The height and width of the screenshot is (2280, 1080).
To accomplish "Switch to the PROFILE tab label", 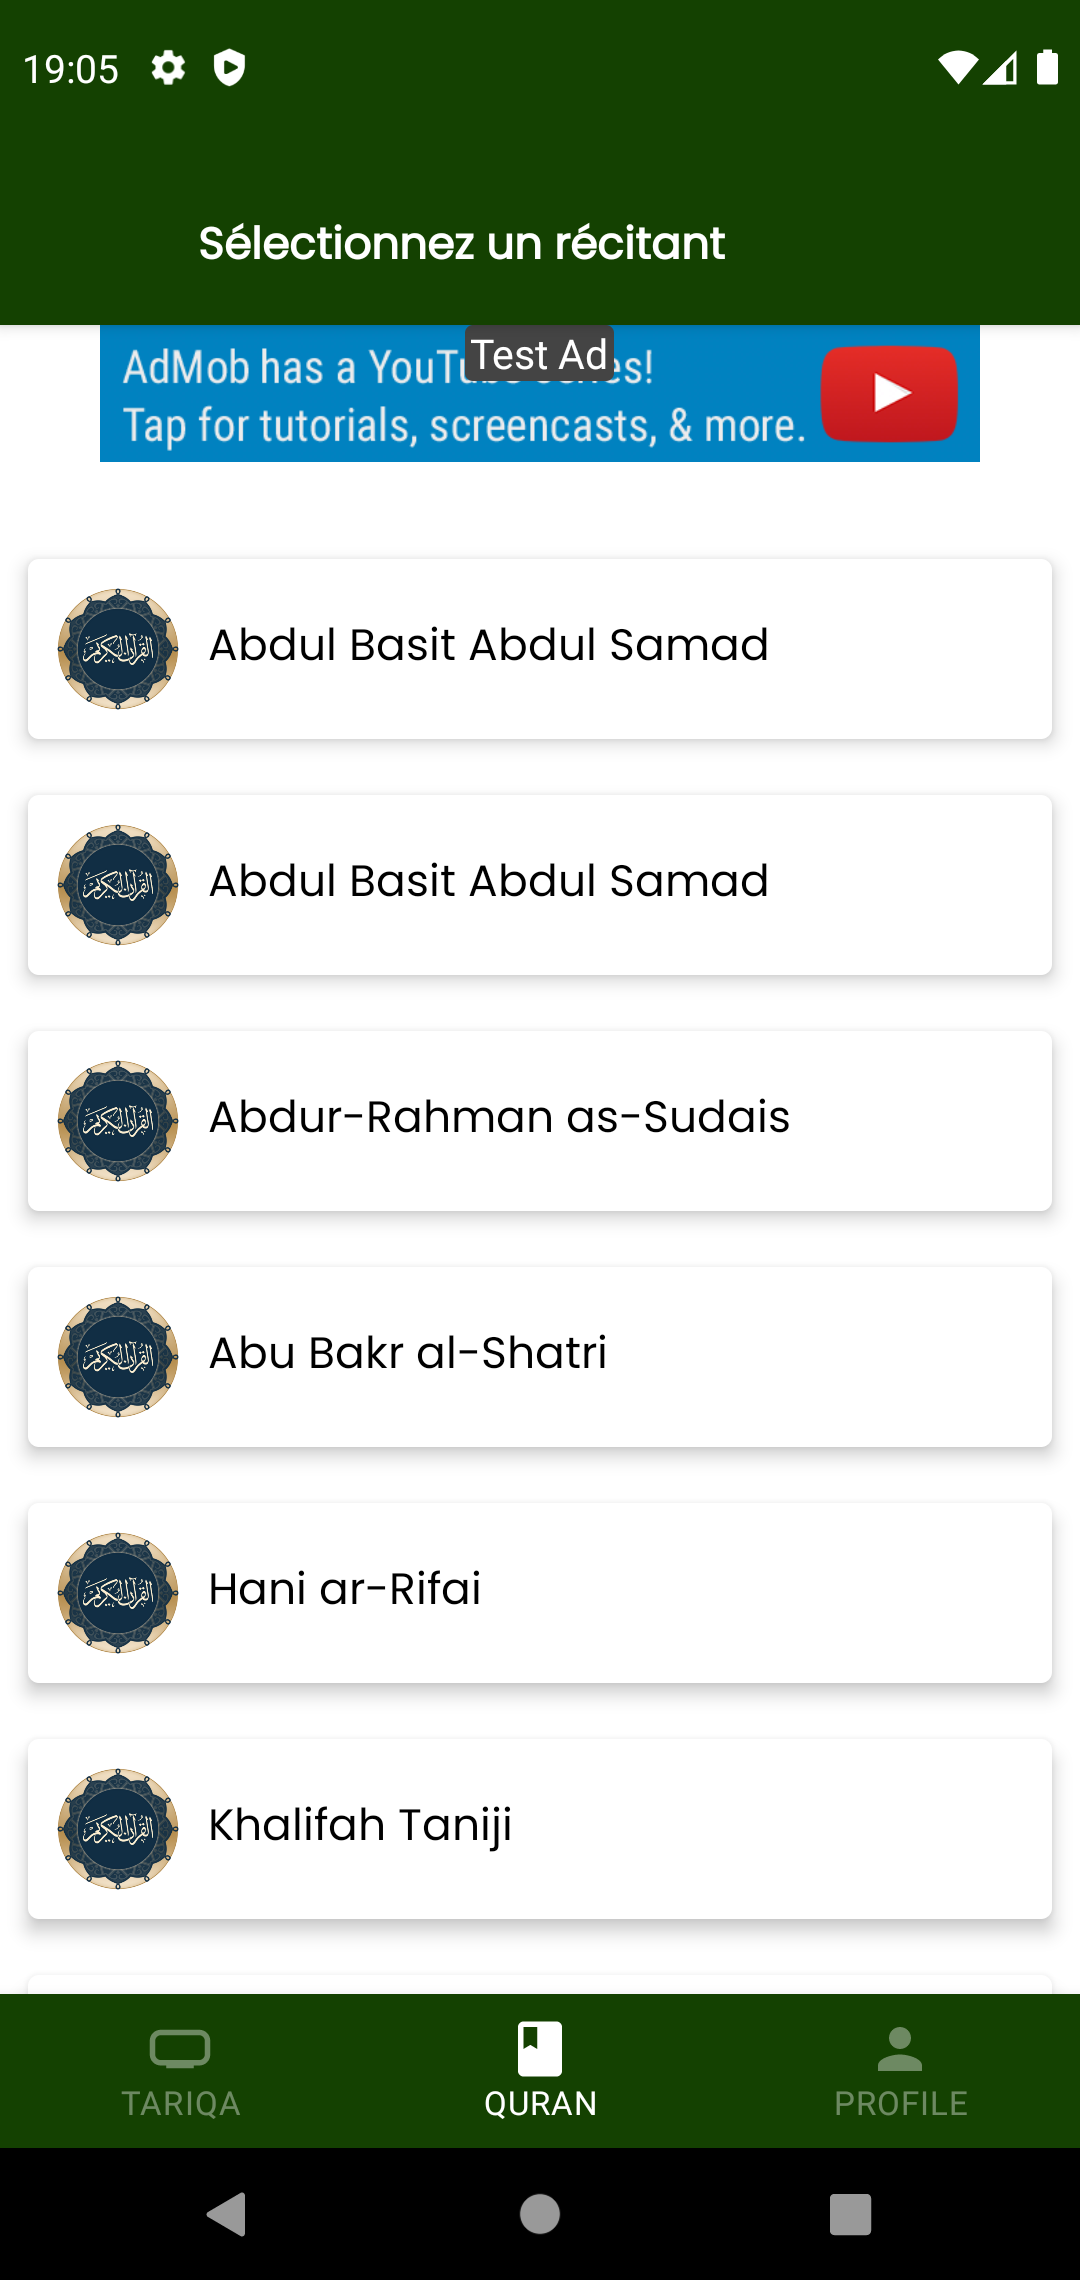I will point(900,2104).
